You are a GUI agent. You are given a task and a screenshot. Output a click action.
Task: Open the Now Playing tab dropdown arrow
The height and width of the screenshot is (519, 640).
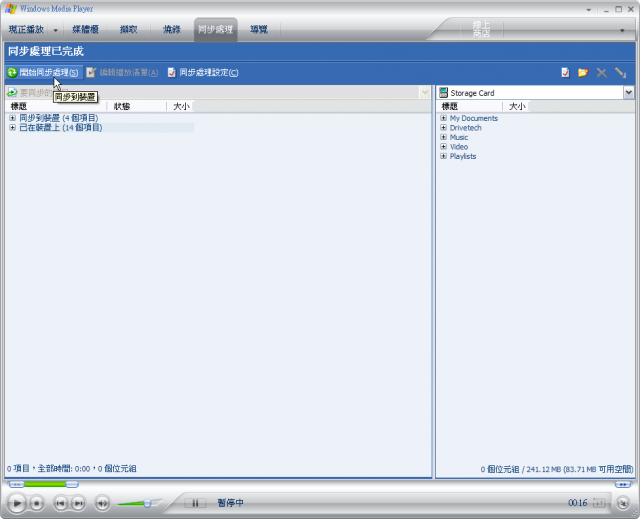[x=56, y=30]
